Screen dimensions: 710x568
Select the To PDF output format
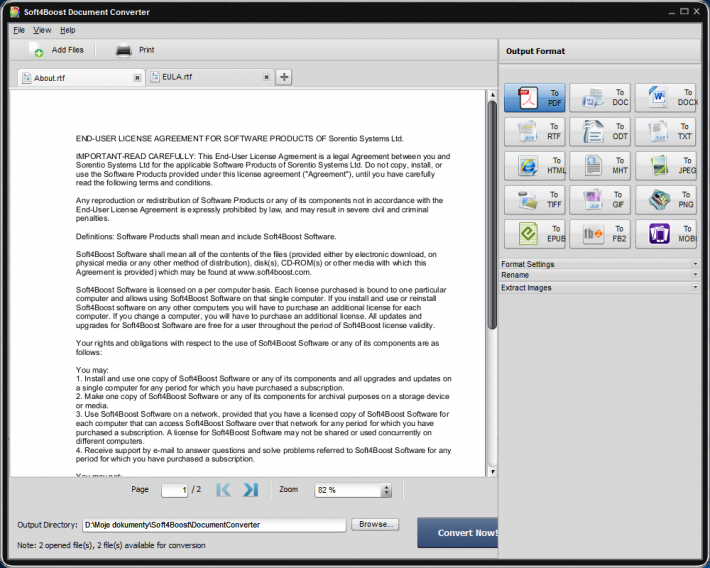(534, 97)
